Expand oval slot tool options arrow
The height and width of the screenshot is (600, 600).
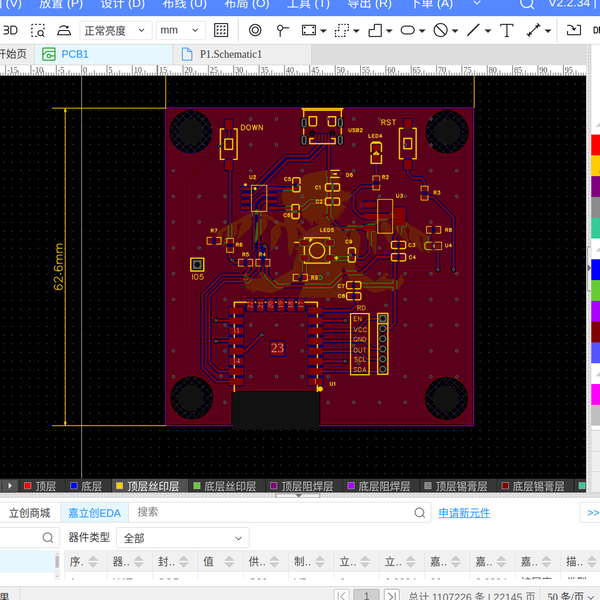coord(422,31)
